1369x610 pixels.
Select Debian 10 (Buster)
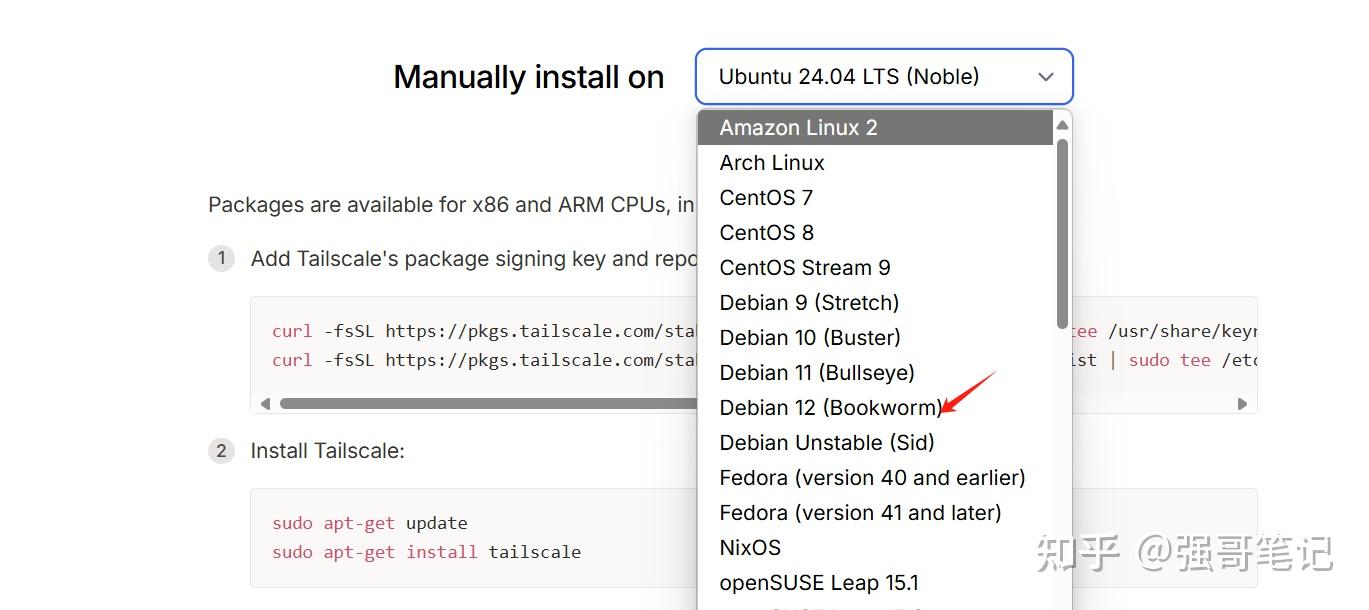pyautogui.click(x=810, y=338)
